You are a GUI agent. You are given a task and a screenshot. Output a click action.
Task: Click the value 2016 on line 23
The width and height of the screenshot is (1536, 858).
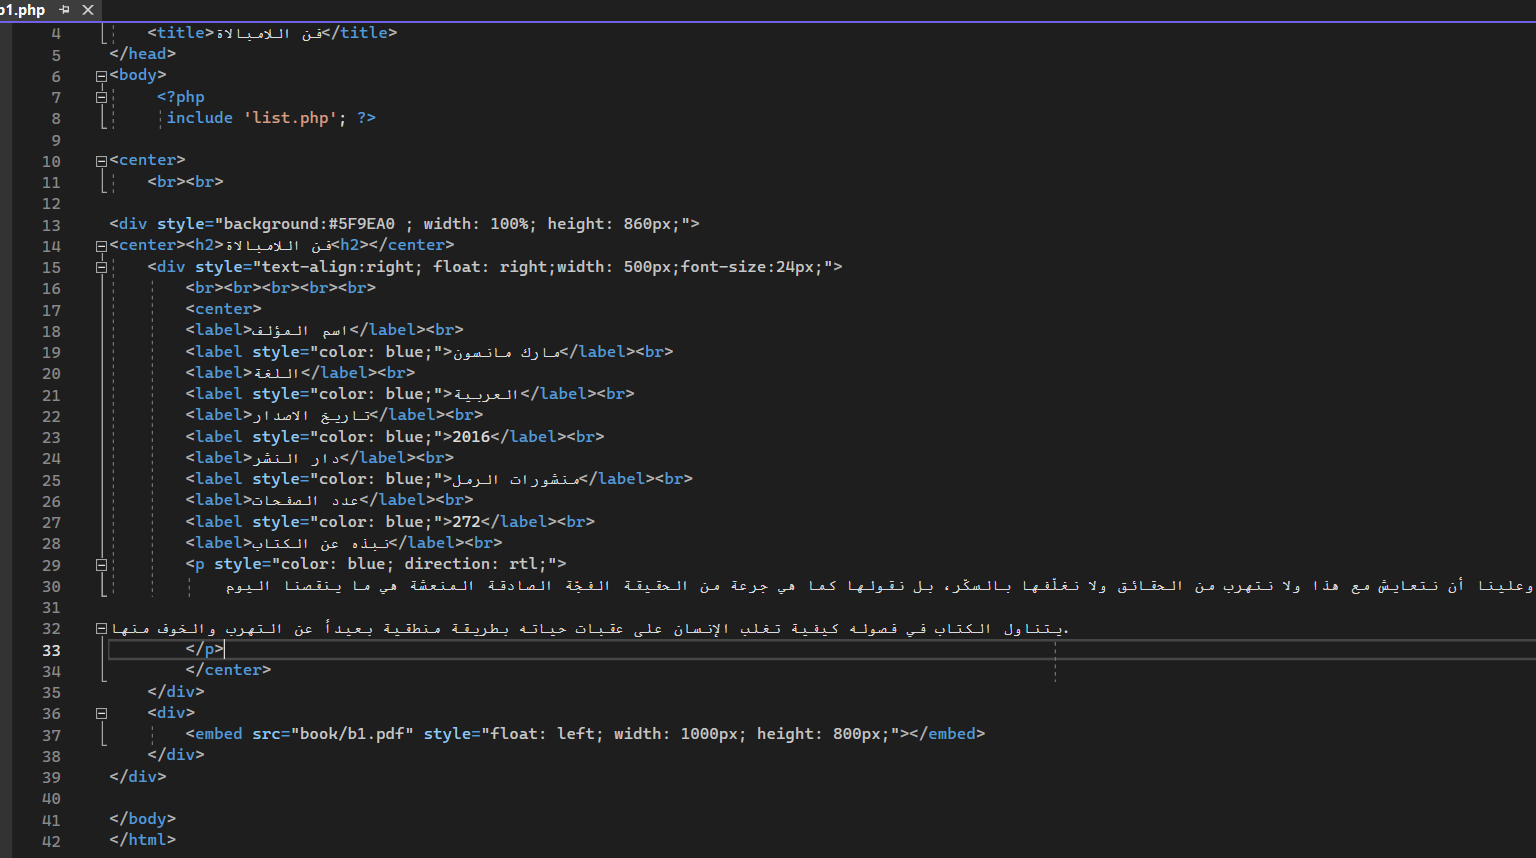[x=471, y=437]
